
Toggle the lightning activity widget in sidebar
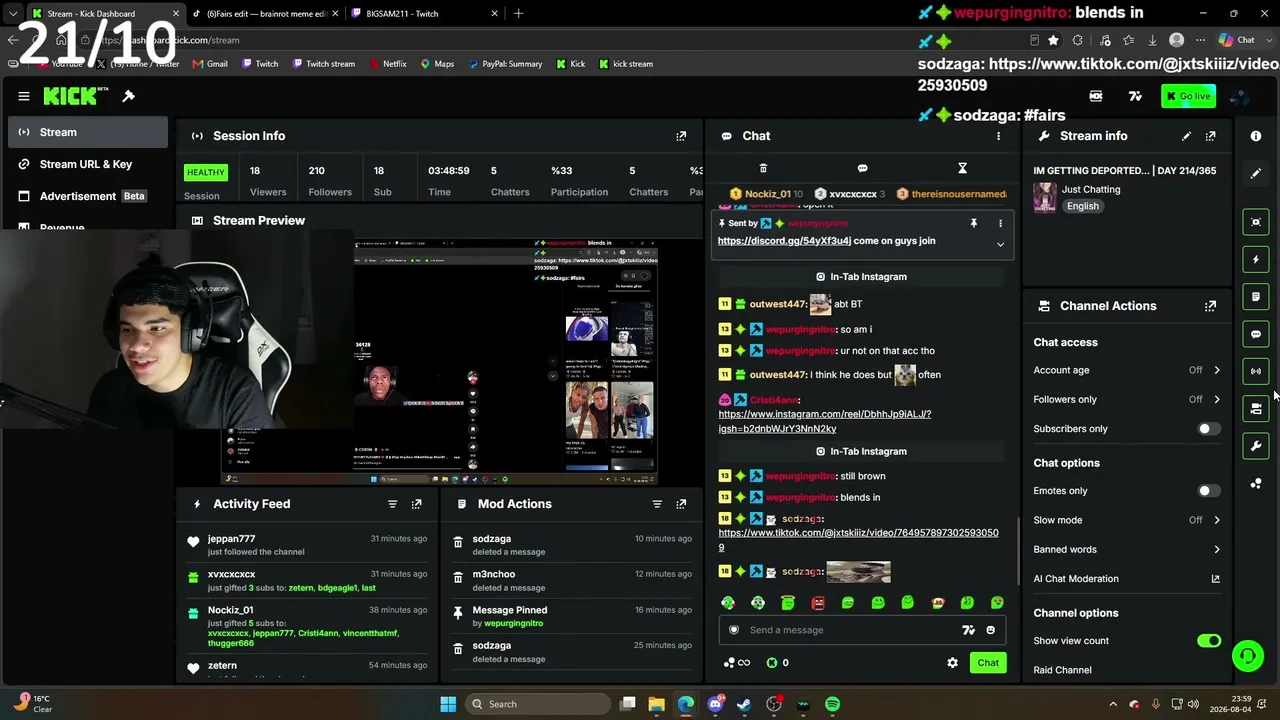point(1256,259)
